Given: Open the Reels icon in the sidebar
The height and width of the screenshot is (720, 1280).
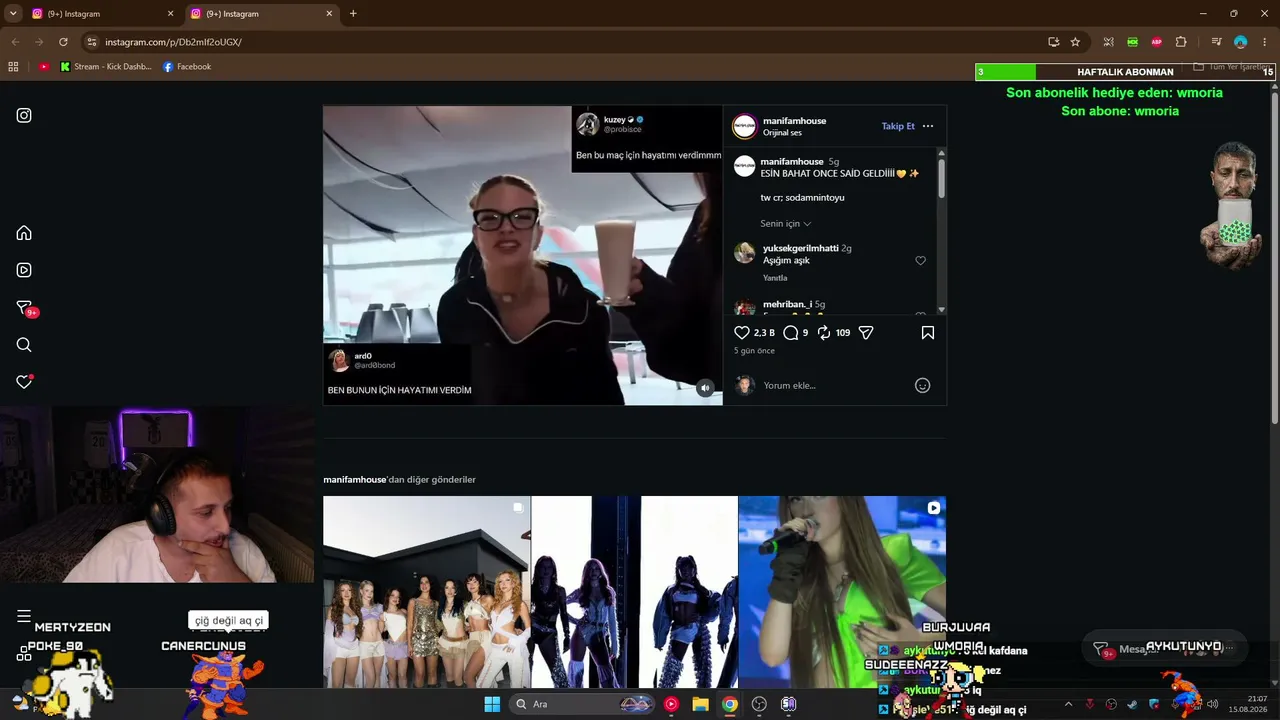Looking at the screenshot, I should point(24,270).
